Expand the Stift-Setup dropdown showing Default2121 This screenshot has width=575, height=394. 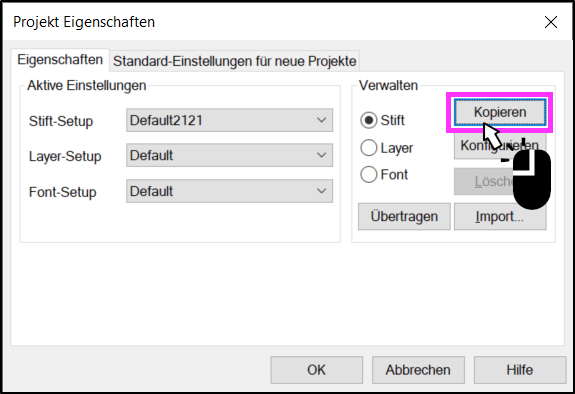230,120
